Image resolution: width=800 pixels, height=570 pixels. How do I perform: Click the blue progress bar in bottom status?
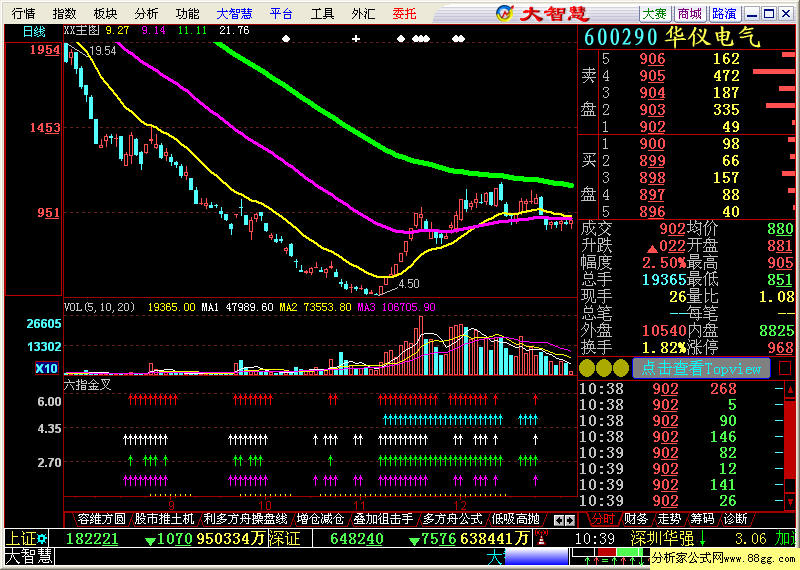536,556
